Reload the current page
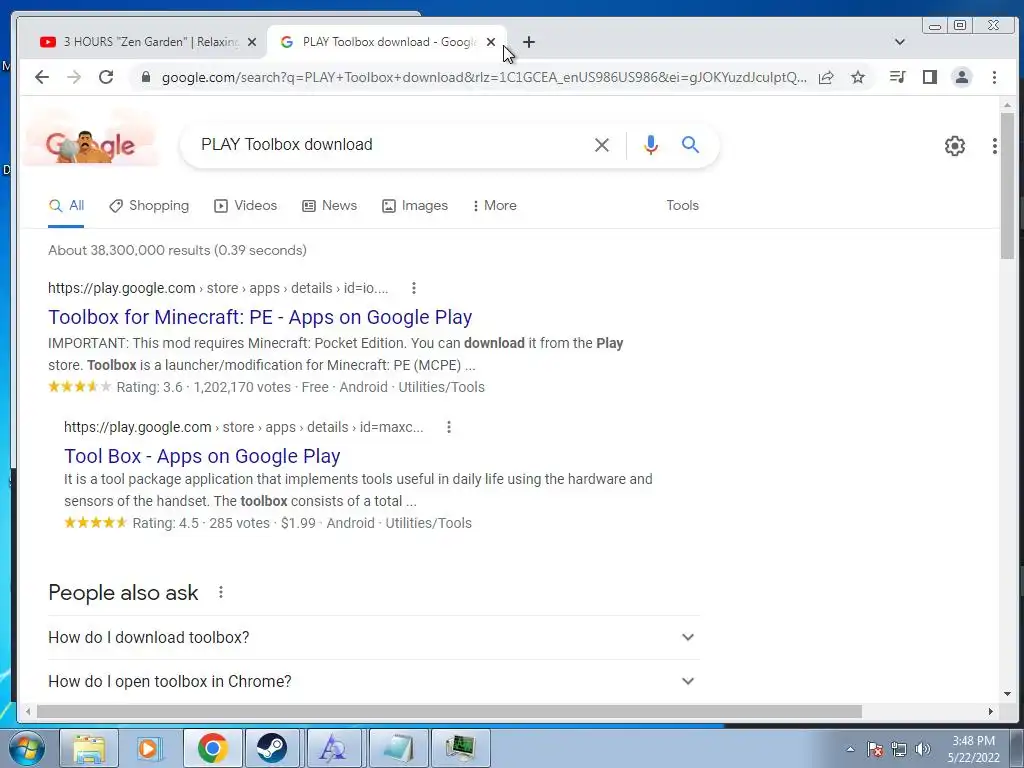This screenshot has width=1024, height=768. (x=106, y=77)
